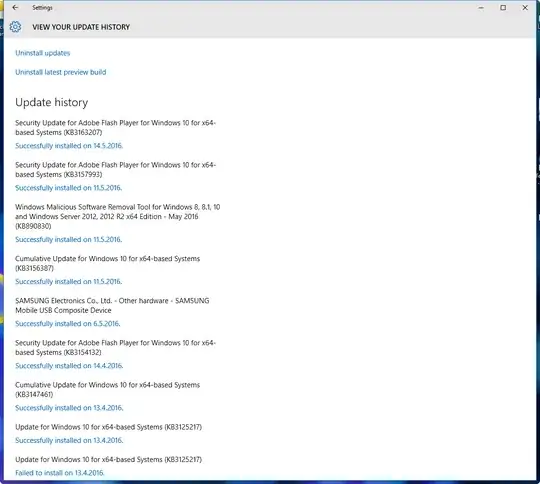Select Cumulative Update KB3156387 entry text
Image resolution: width=540 pixels, height=484 pixels.
coord(107,263)
